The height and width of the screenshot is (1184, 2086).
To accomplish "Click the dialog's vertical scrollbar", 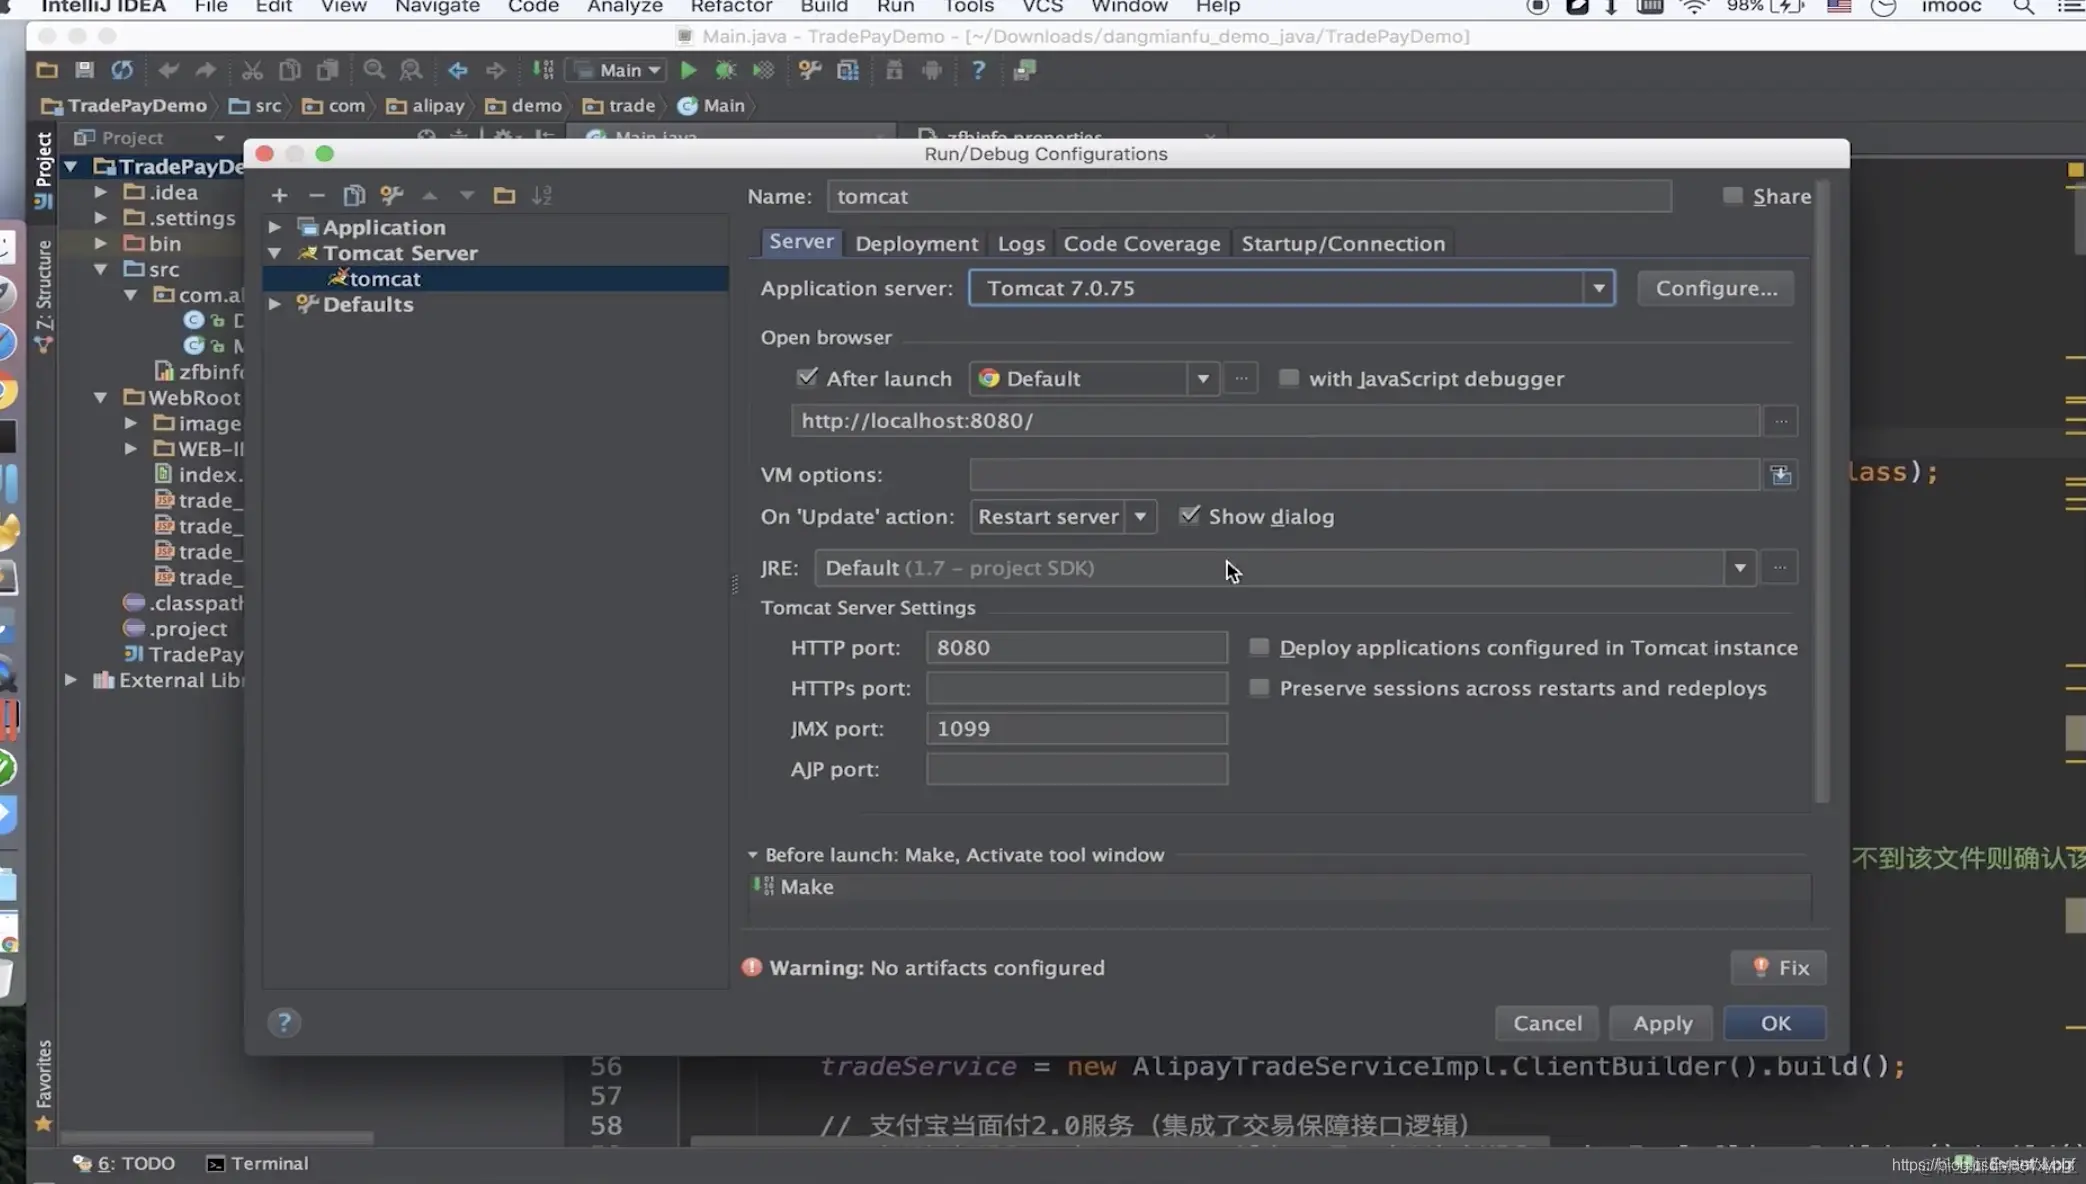I will click(x=1821, y=490).
